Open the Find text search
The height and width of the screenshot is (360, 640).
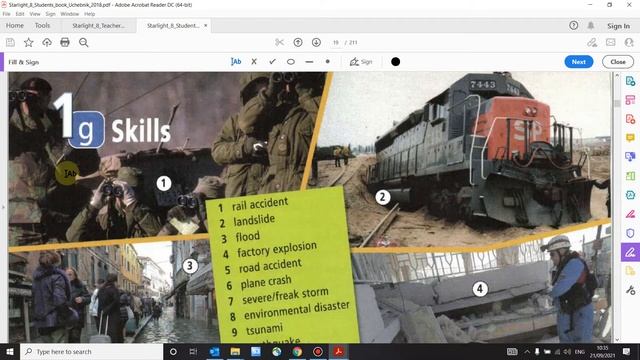point(84,42)
